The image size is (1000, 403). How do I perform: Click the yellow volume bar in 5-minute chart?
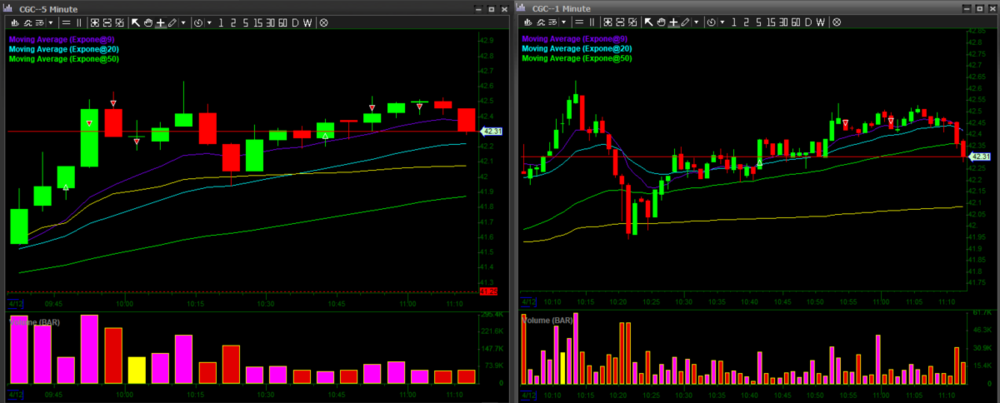137,370
